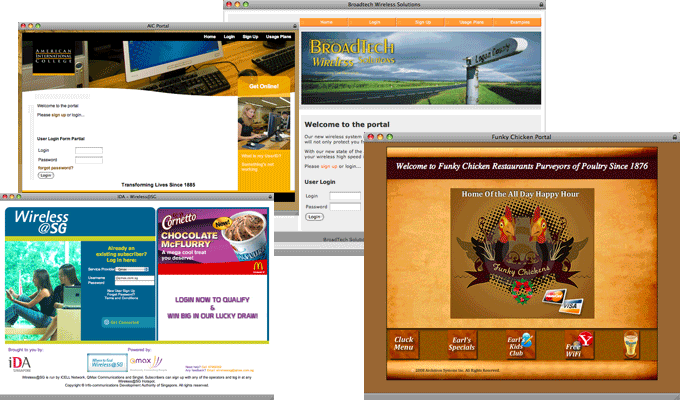Viewport: 680px width, 400px height.
Task: Open the Cornetto Chocolate McFlurry ad banner
Action: click(212, 241)
